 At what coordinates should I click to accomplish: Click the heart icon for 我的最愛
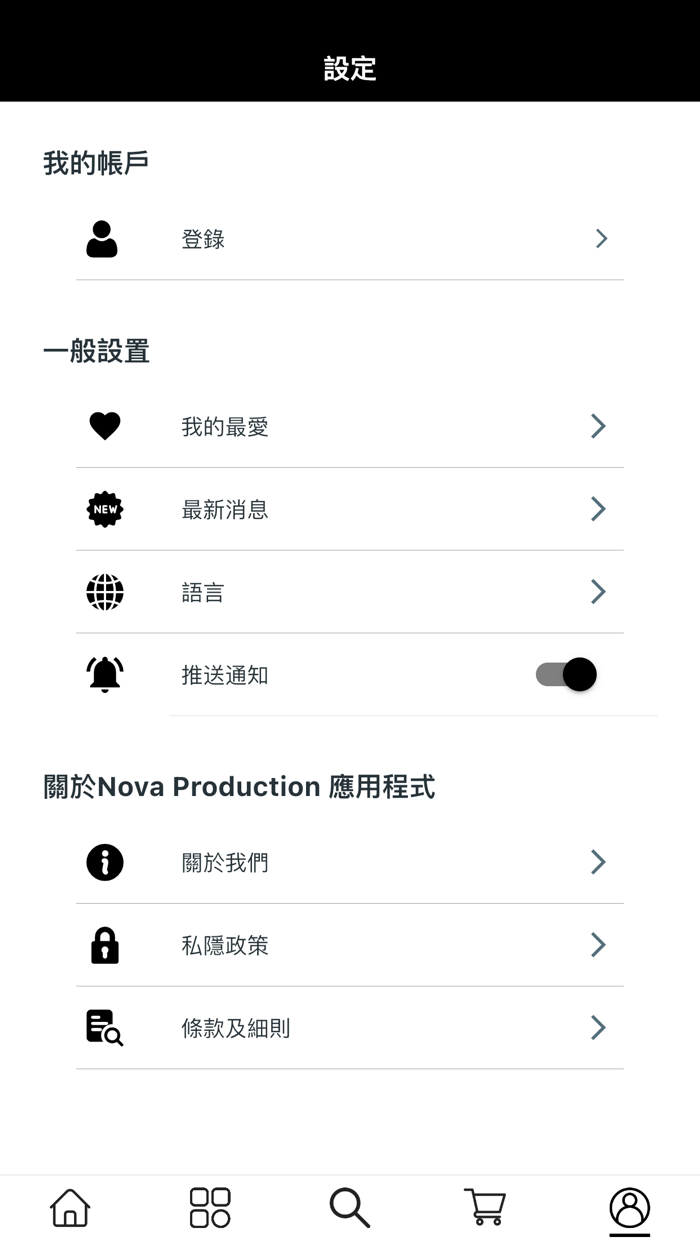(x=104, y=425)
